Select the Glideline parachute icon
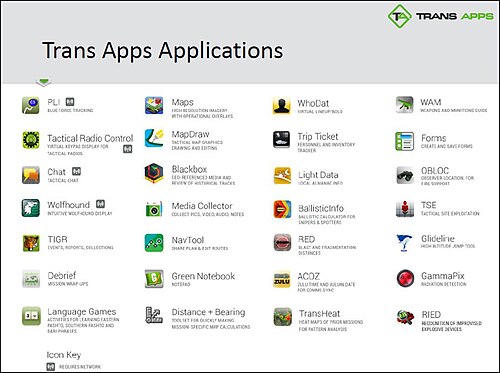 tap(405, 243)
